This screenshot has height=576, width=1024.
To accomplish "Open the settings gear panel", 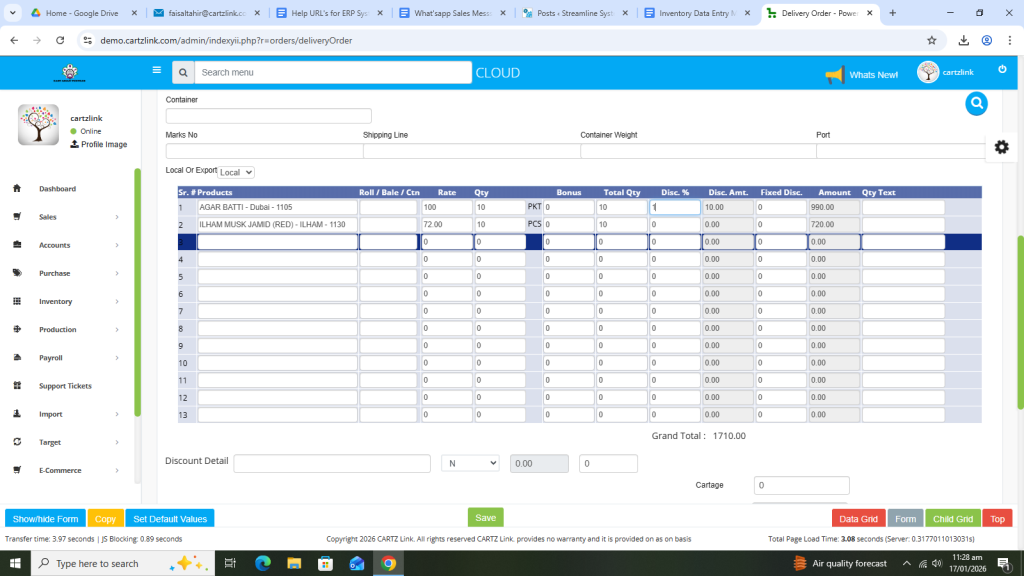I will (x=1001, y=147).
